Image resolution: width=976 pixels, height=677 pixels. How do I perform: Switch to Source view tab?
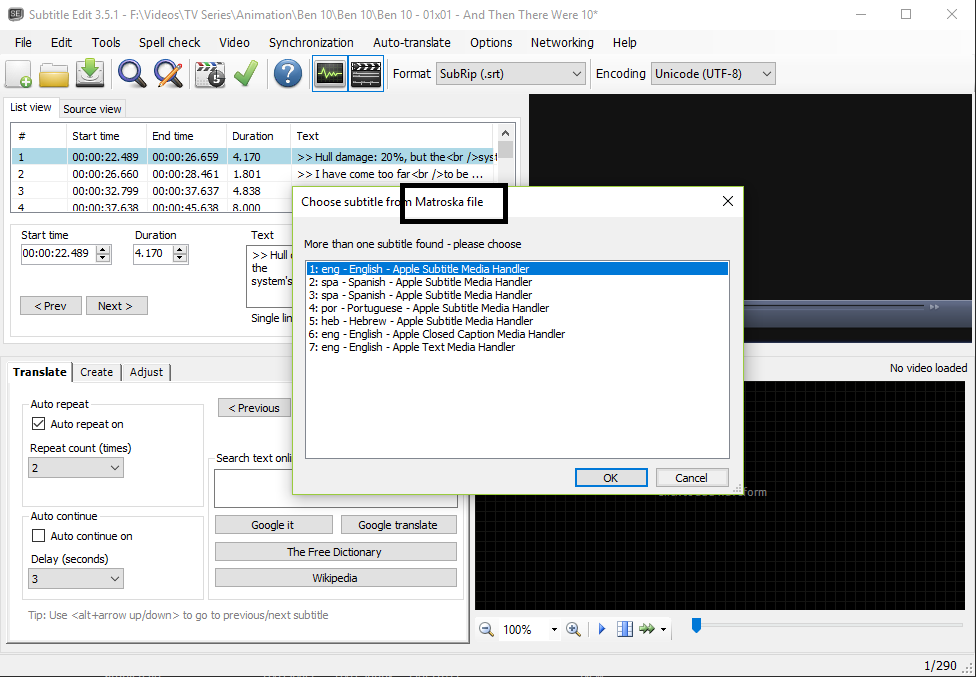click(92, 109)
